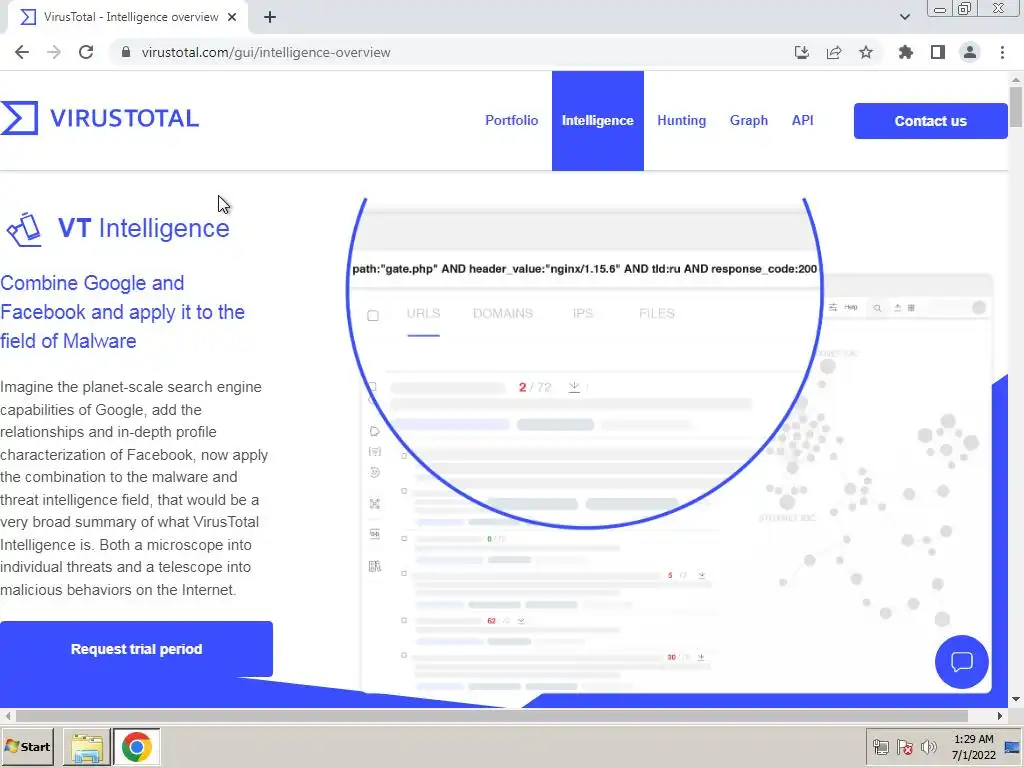Open the Chrome extensions puzzle icon

pos(905,52)
